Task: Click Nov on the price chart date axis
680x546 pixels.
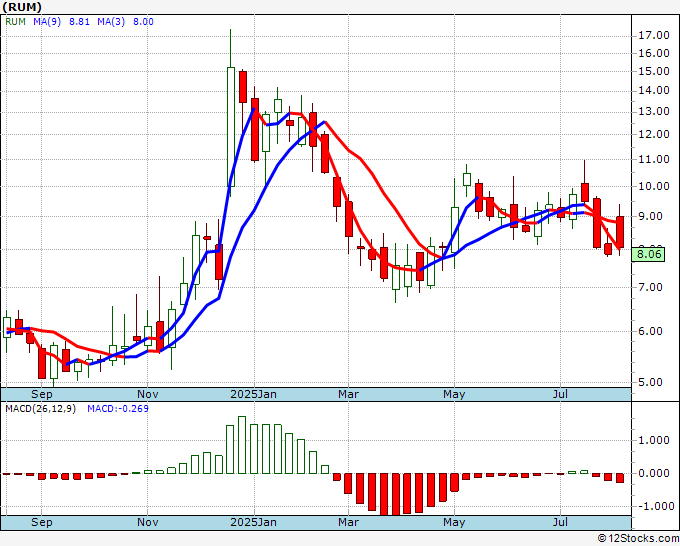Action: tap(147, 395)
